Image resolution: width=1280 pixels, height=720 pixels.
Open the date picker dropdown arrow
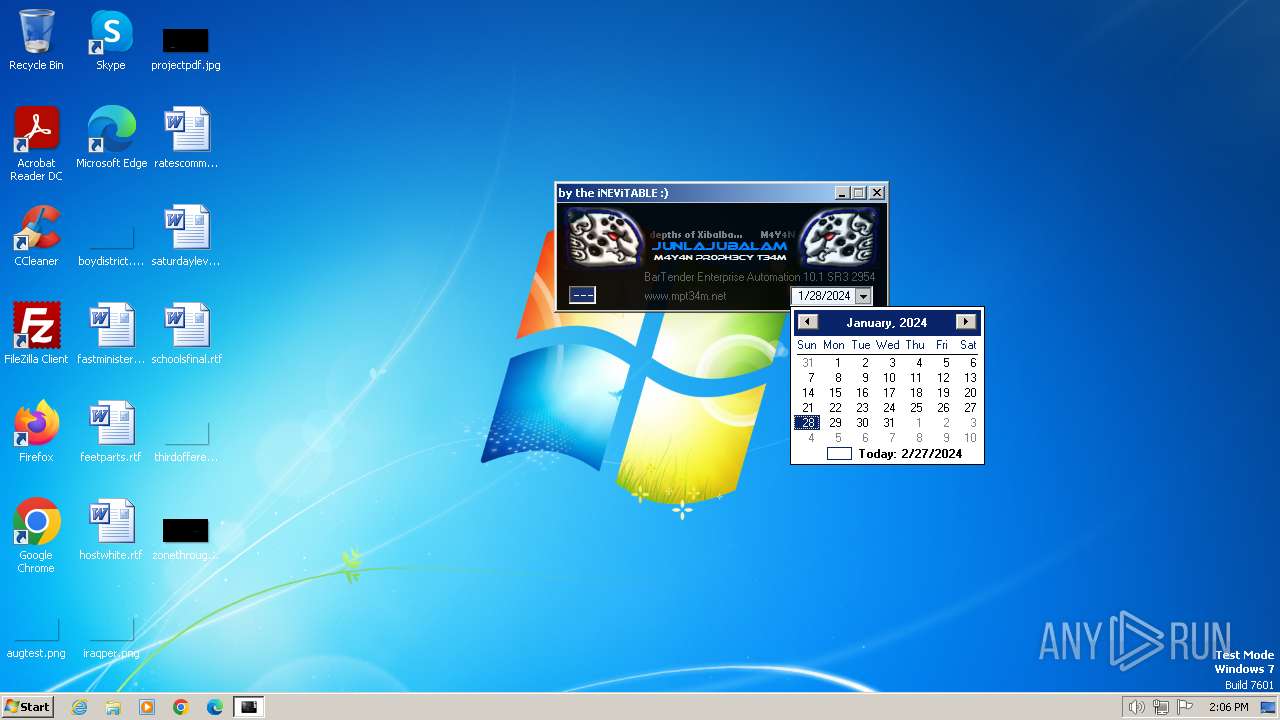click(863, 296)
